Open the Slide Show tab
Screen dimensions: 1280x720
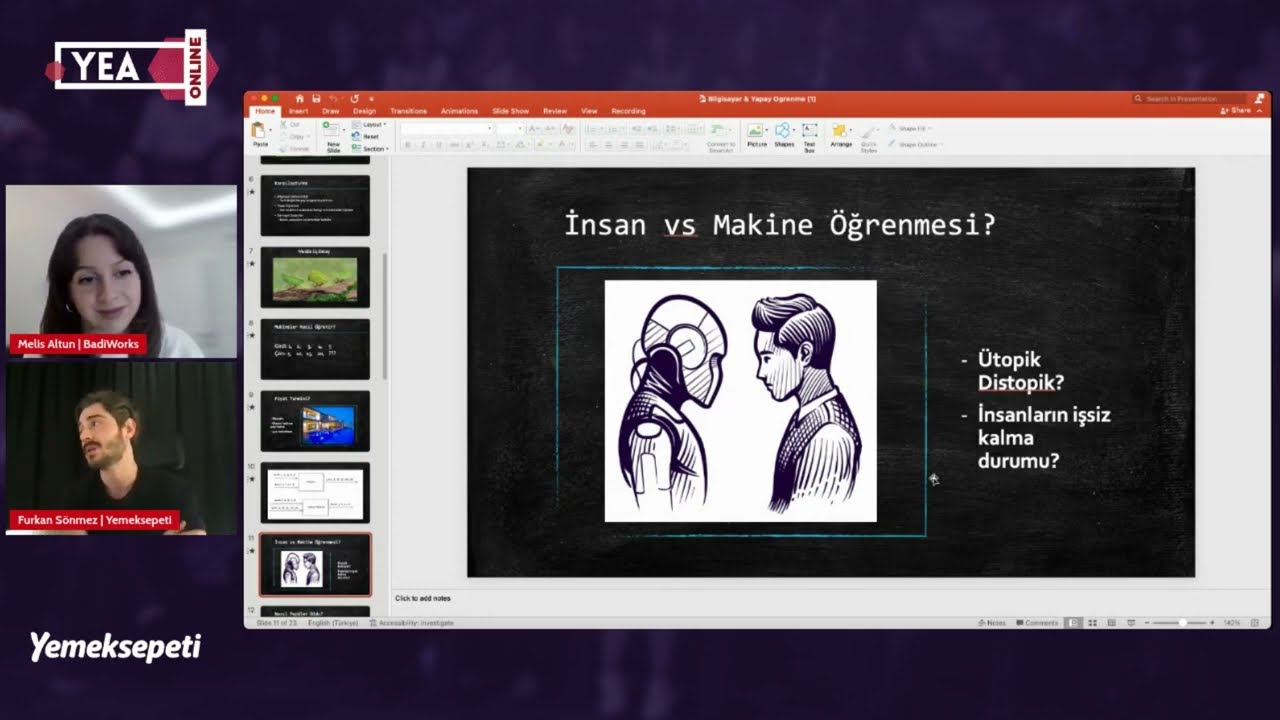pyautogui.click(x=511, y=111)
